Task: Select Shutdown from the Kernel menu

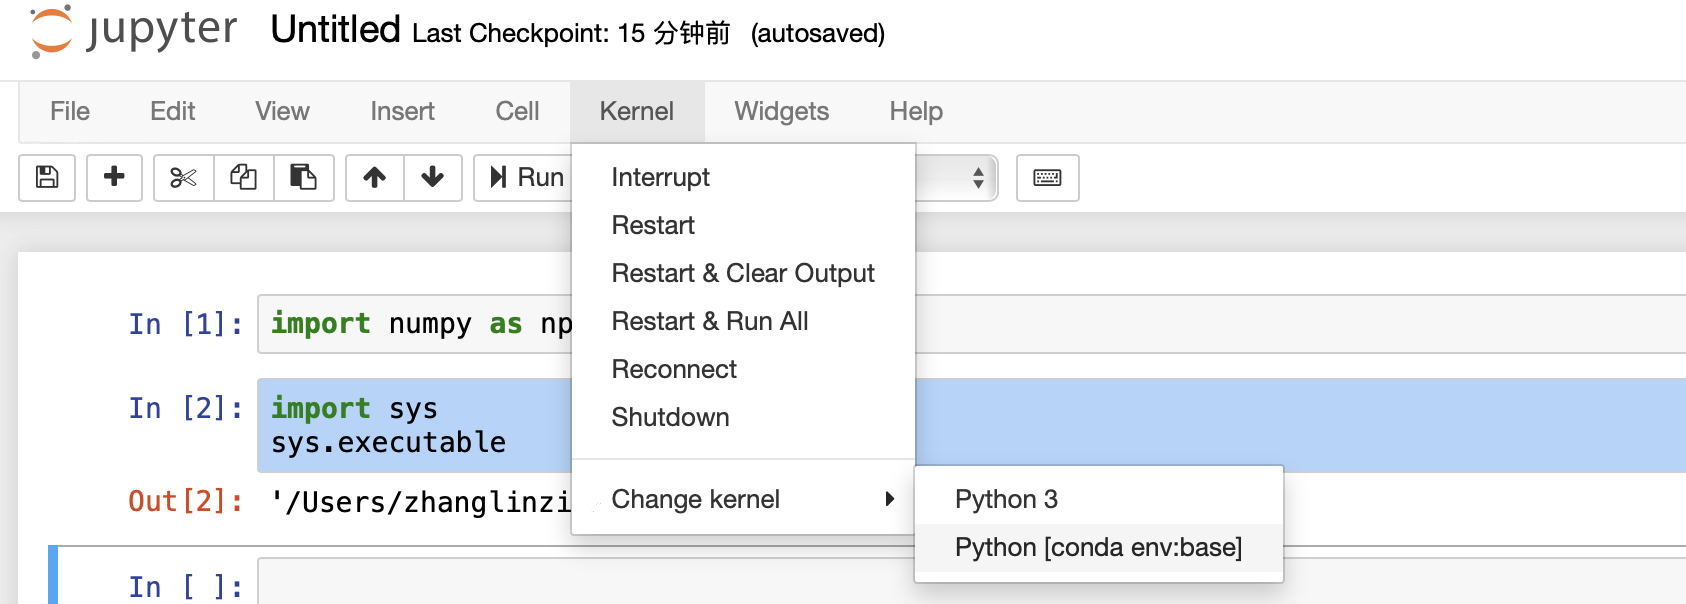Action: click(x=670, y=417)
